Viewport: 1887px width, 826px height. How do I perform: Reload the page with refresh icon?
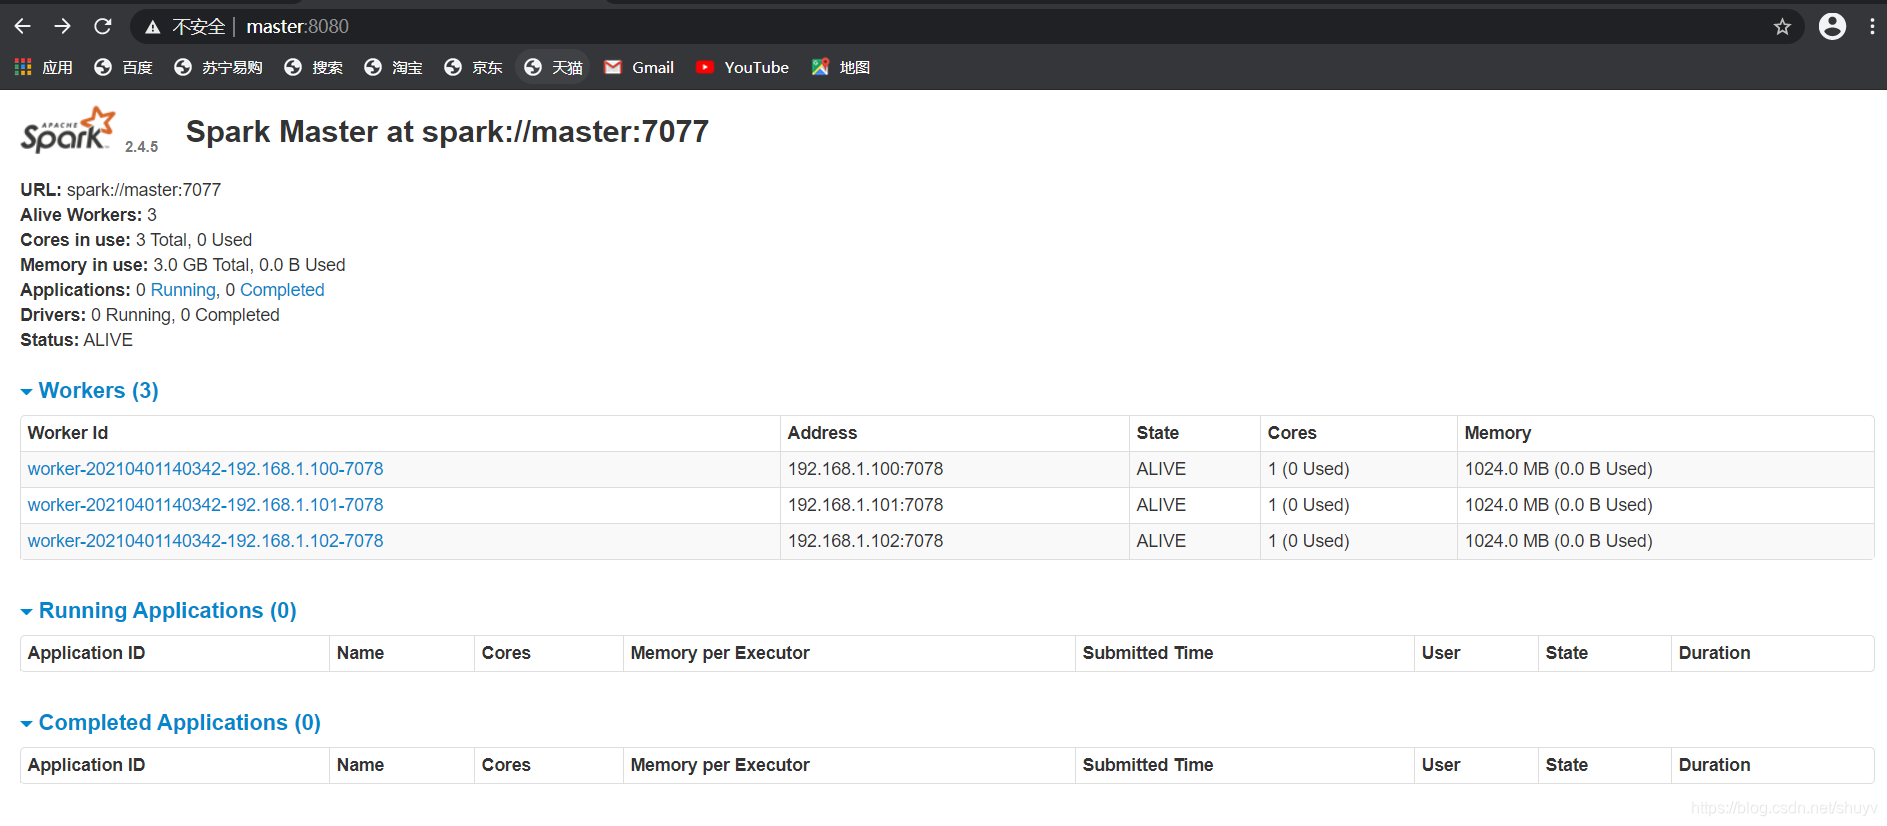click(102, 26)
